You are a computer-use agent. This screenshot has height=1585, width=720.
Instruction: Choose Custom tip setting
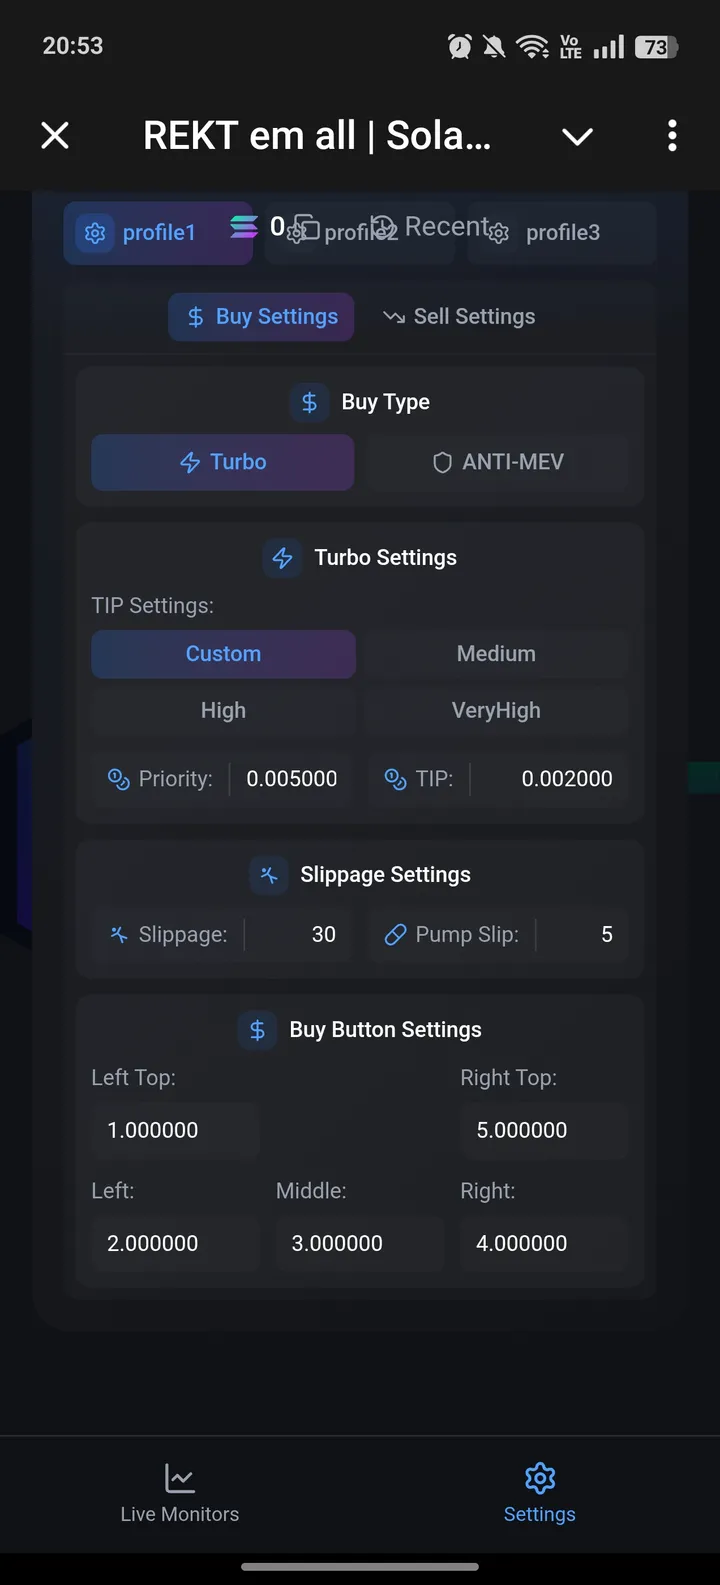(x=223, y=654)
